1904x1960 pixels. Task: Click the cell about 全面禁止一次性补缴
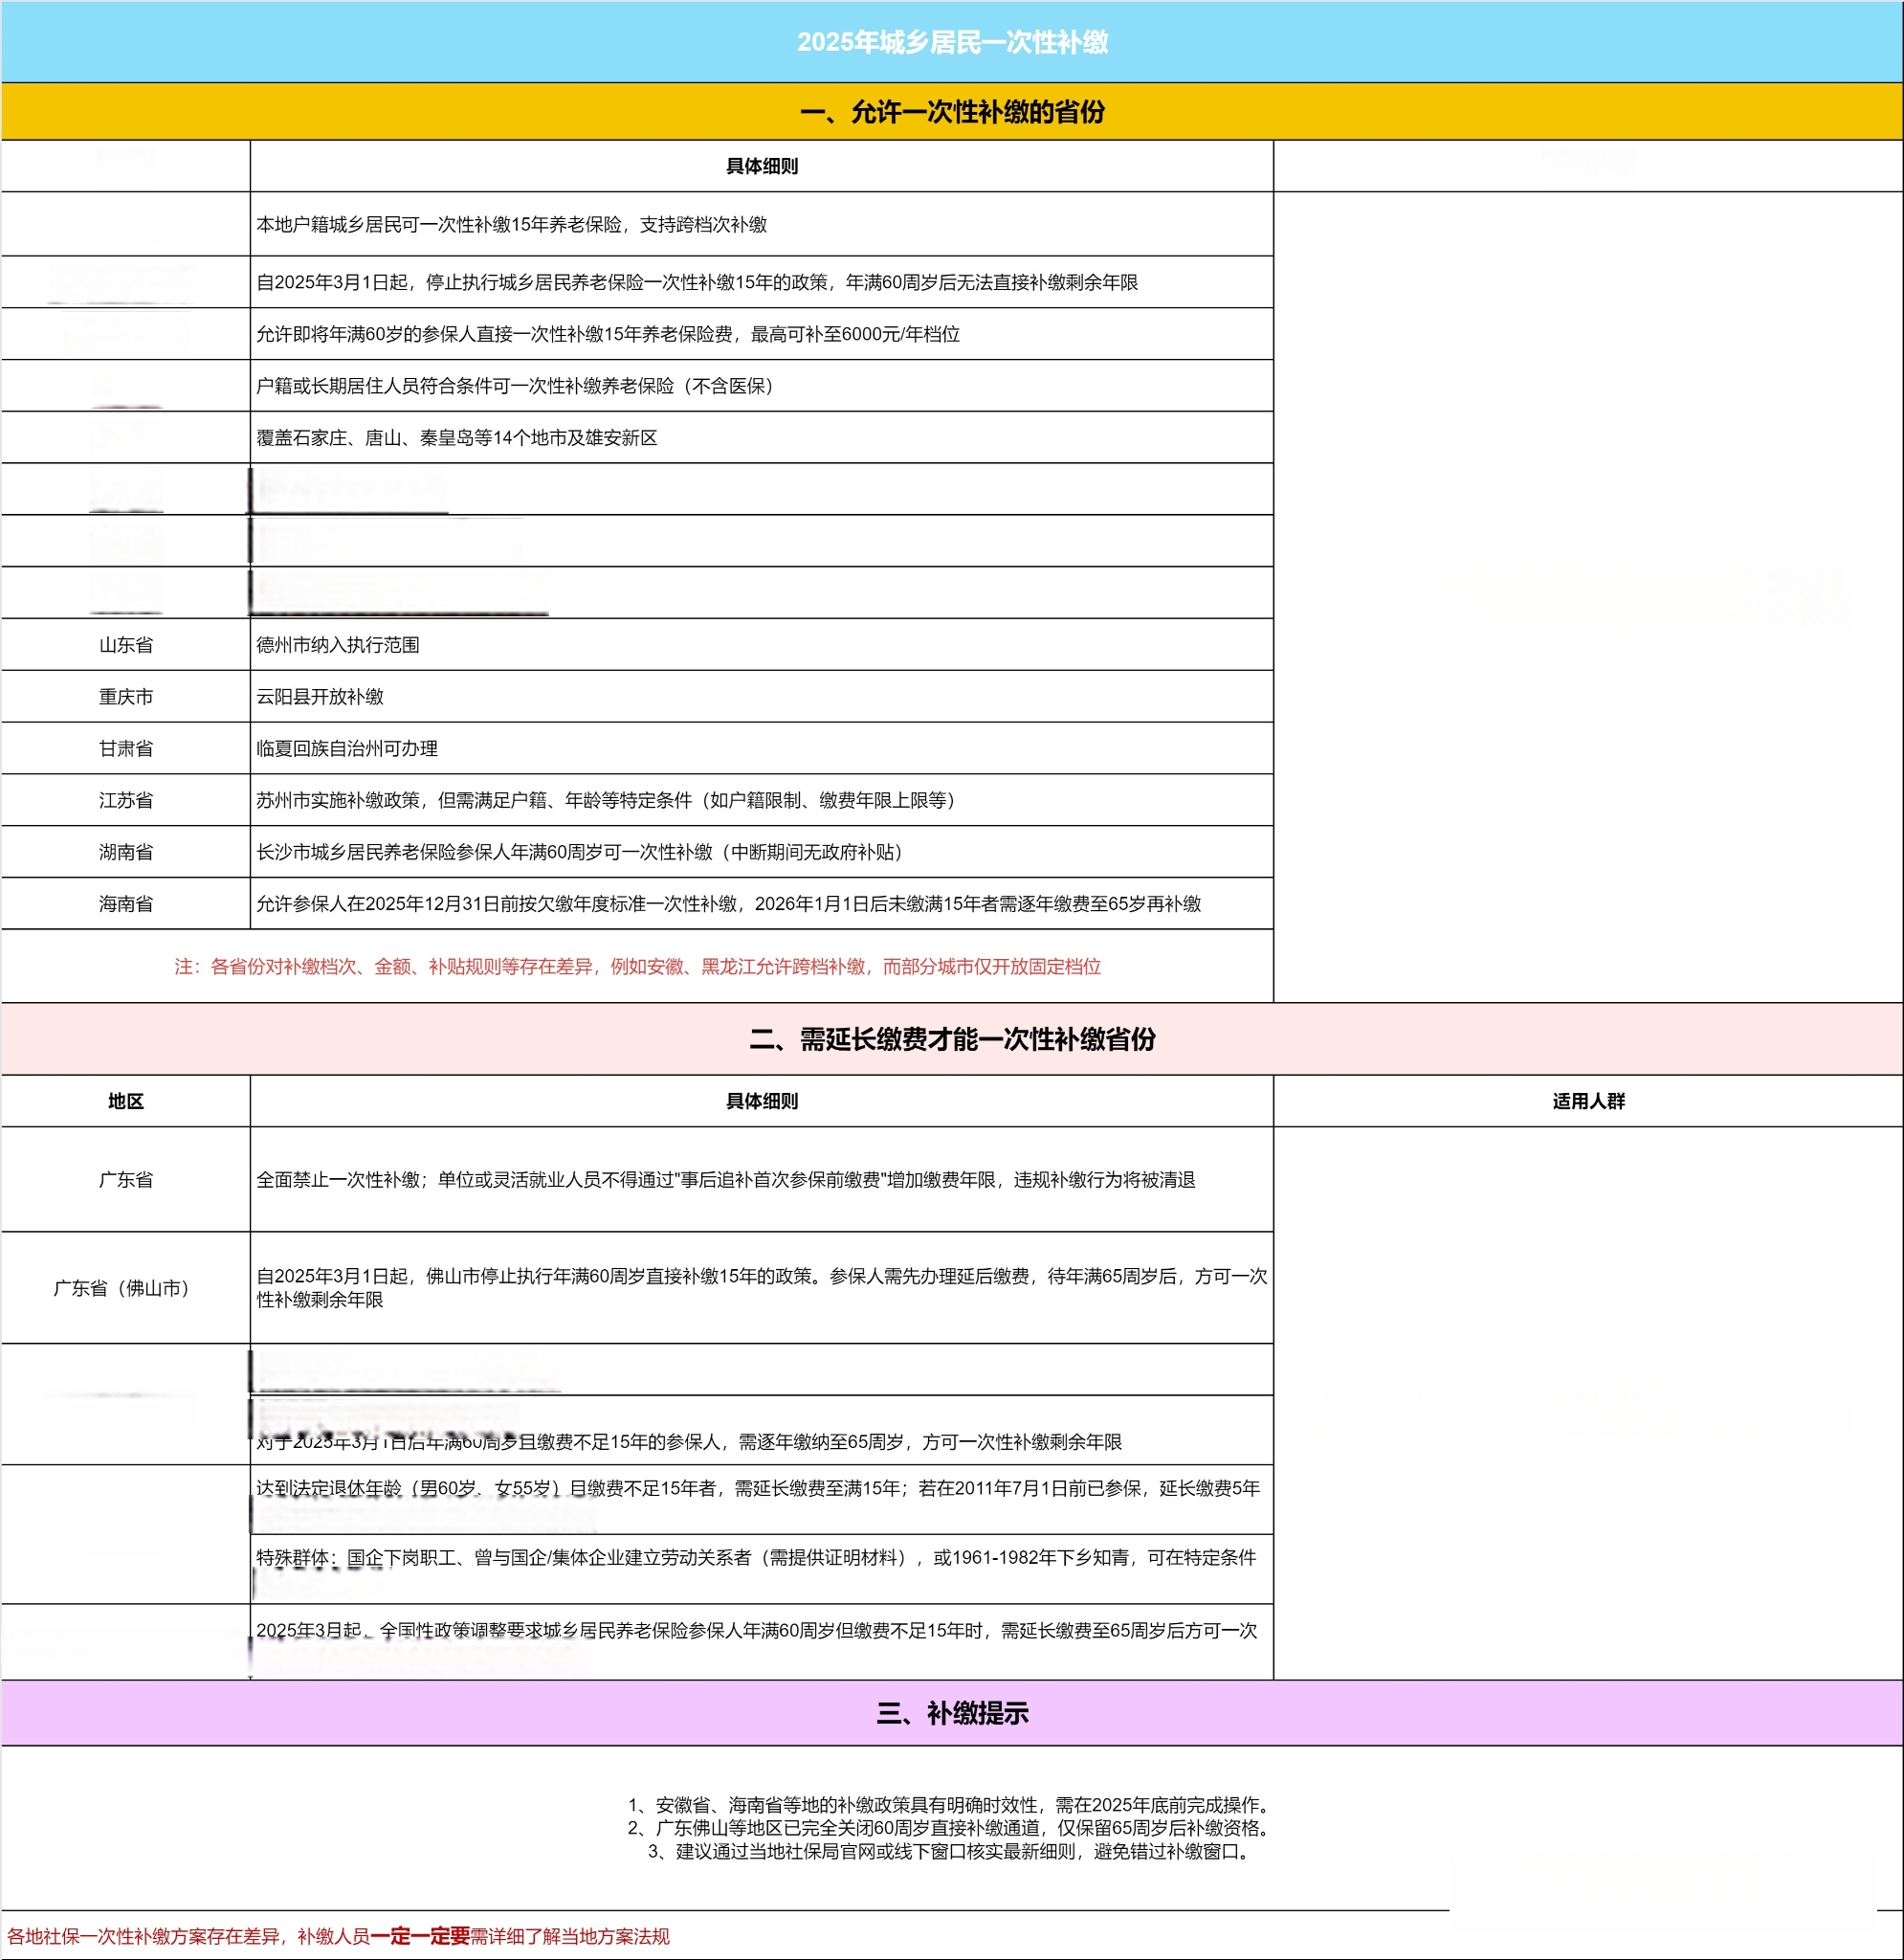[x=725, y=1180]
